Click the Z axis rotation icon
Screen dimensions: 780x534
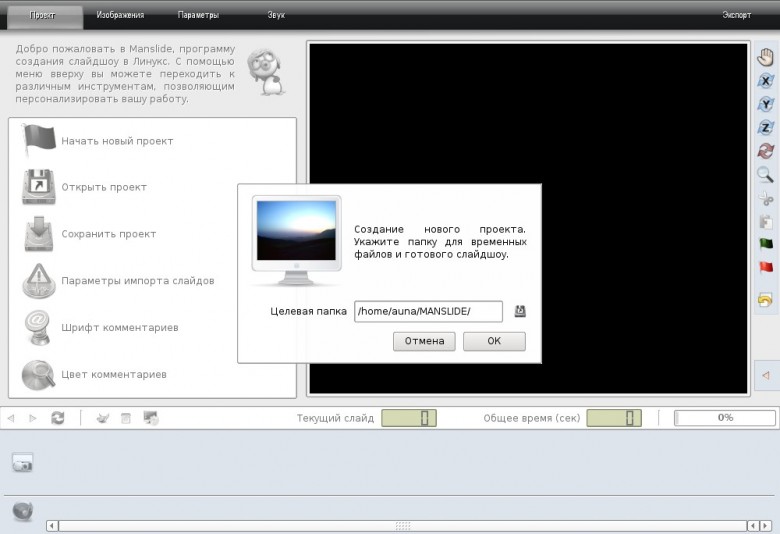coord(766,127)
